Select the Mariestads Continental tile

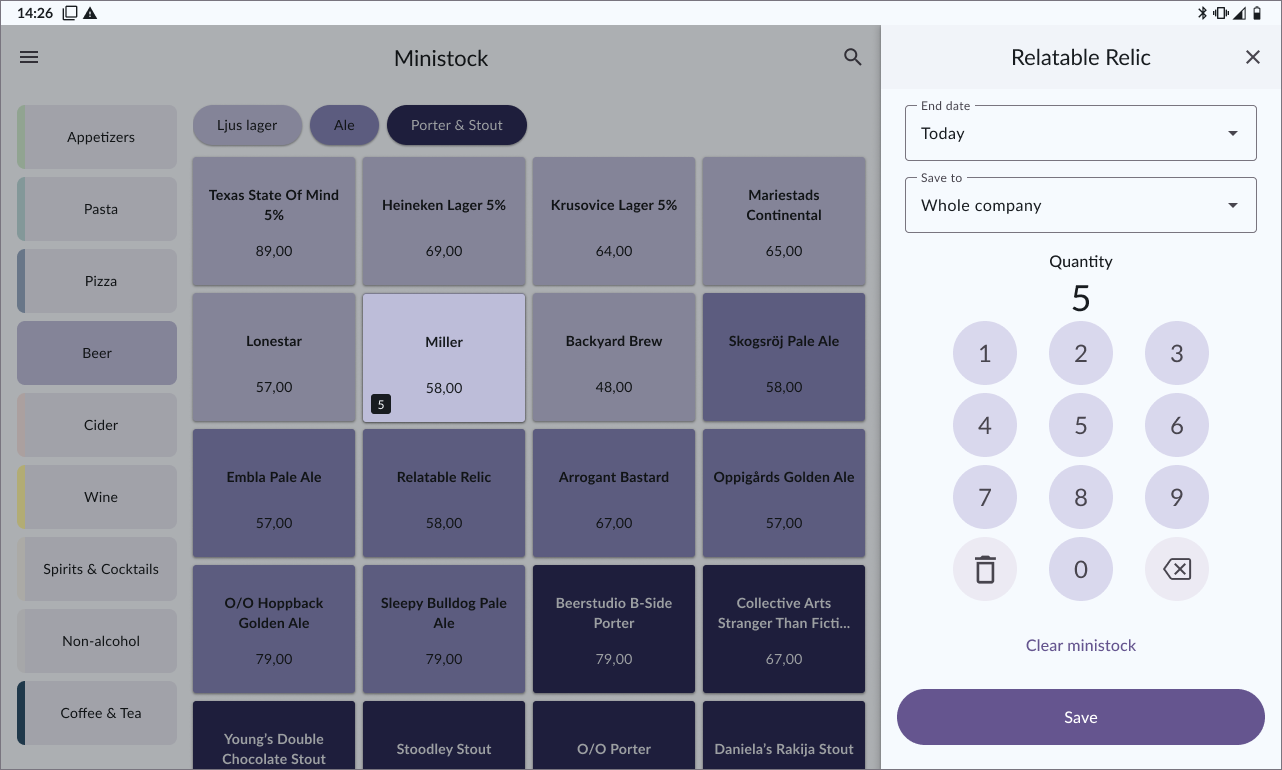(x=784, y=221)
